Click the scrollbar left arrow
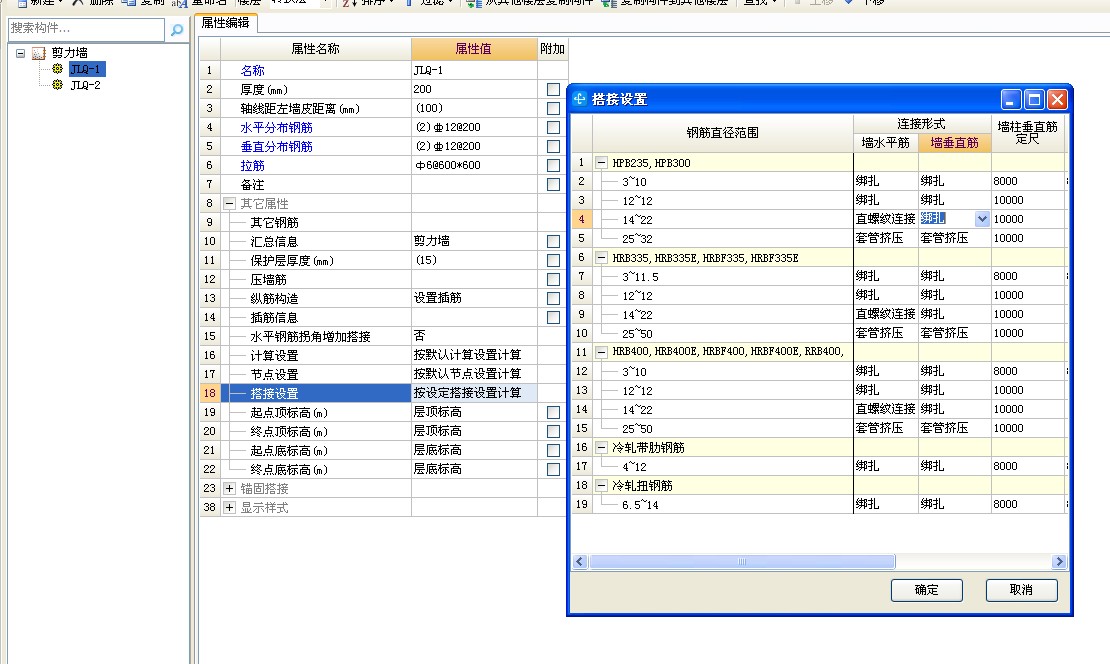 pyautogui.click(x=580, y=562)
